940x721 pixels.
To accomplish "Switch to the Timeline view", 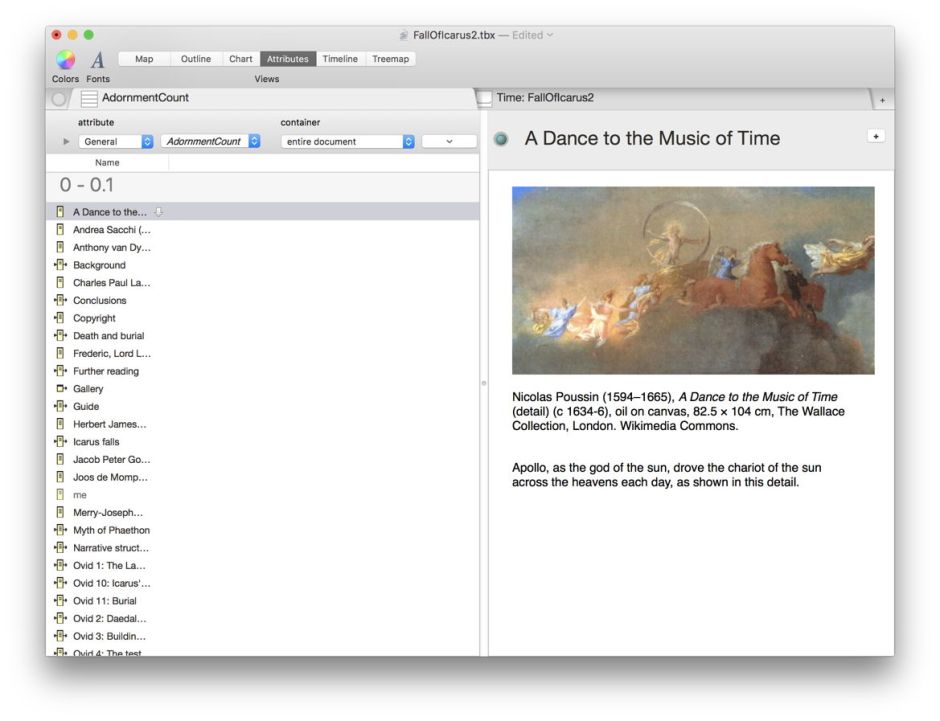I will [x=340, y=59].
